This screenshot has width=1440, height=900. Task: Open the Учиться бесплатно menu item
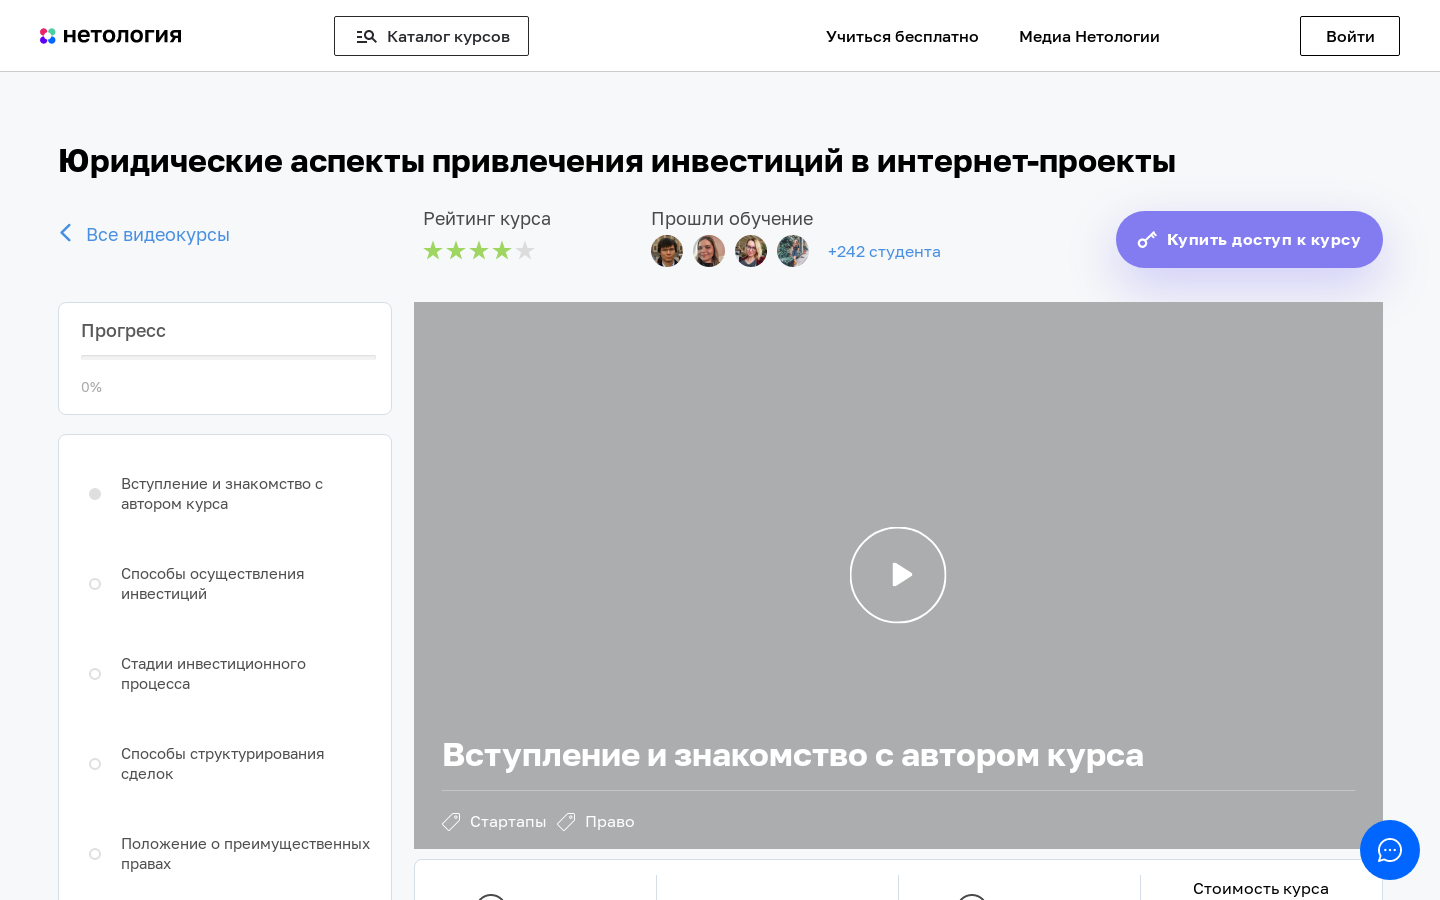(x=902, y=36)
